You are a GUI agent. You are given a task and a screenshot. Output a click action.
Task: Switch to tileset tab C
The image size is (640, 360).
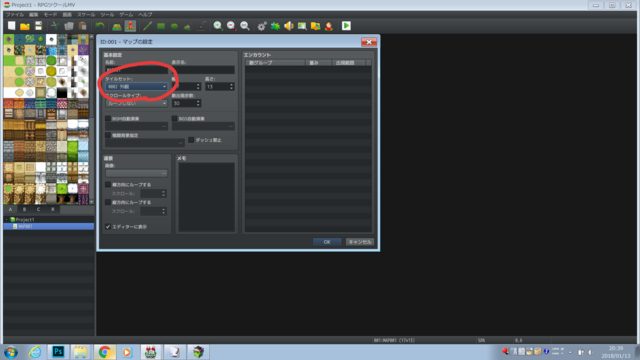38,209
